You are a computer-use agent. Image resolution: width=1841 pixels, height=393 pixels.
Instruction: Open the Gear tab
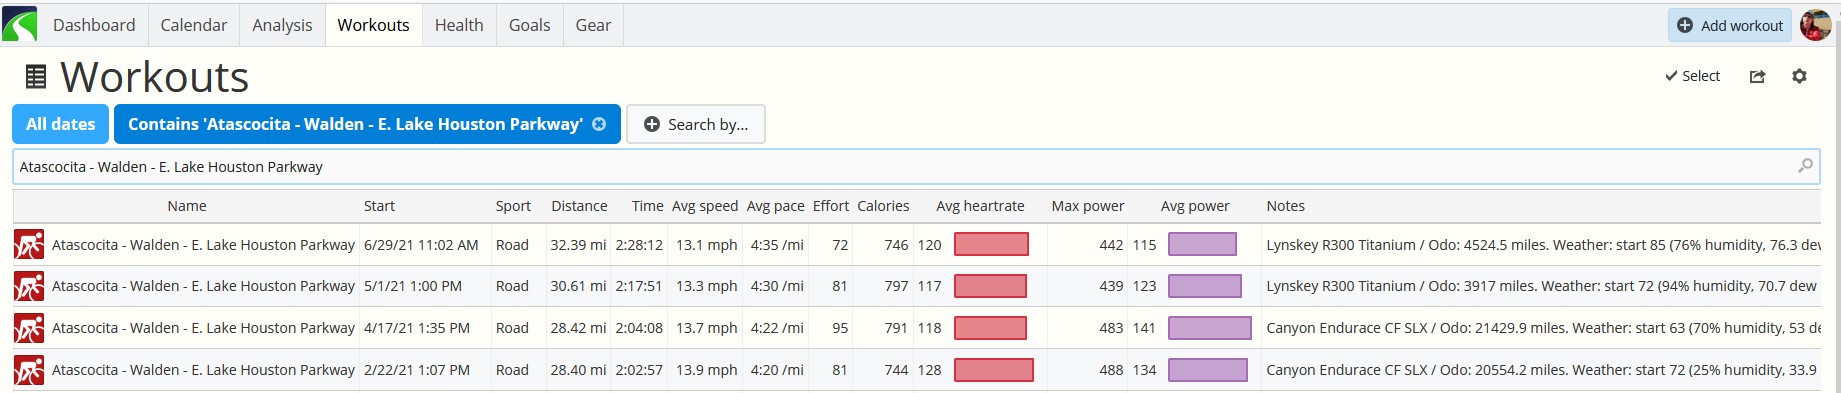tap(593, 25)
